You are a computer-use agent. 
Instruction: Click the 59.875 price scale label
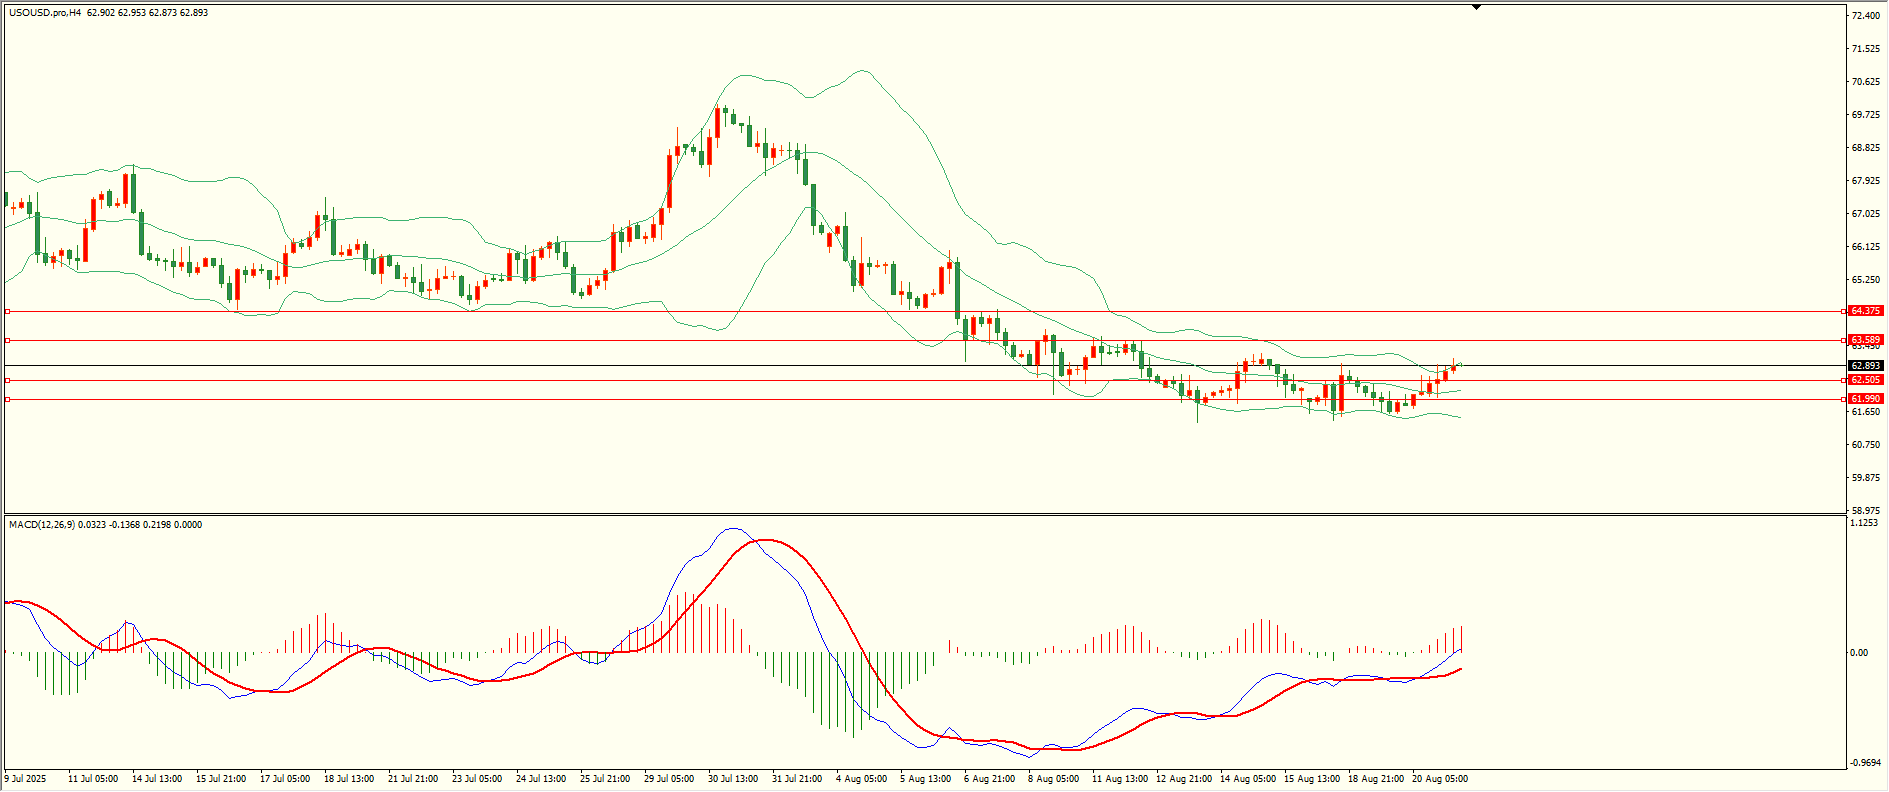point(1866,478)
